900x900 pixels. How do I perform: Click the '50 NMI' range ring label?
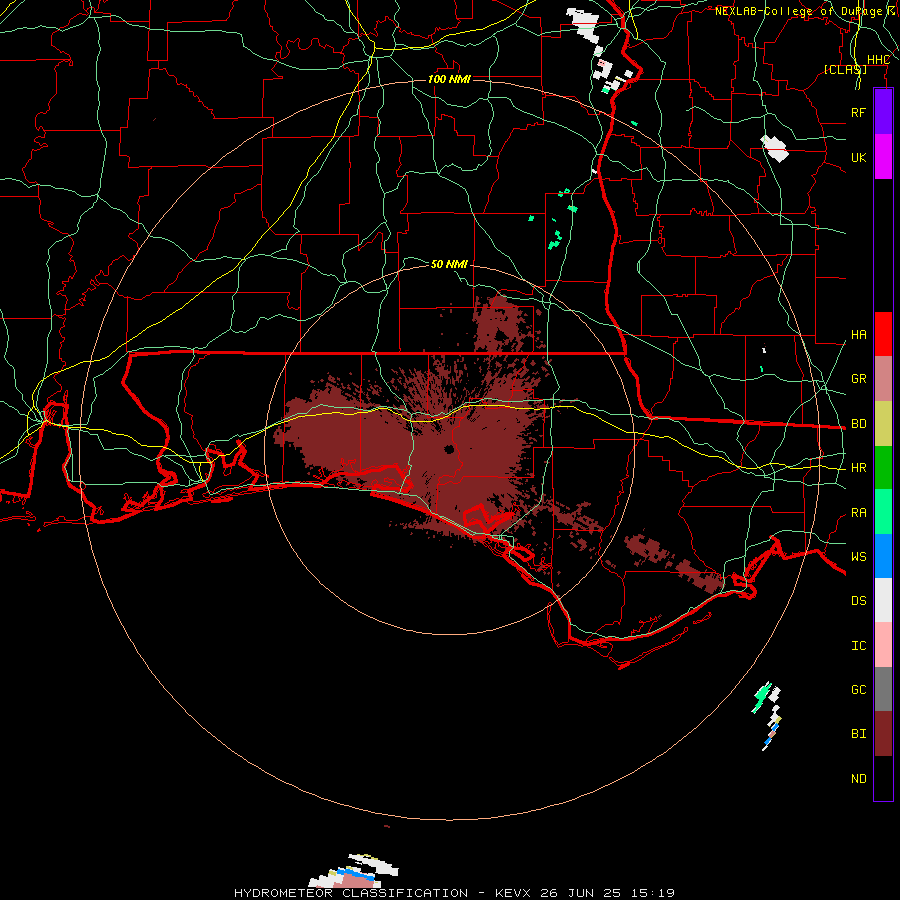(x=449, y=264)
